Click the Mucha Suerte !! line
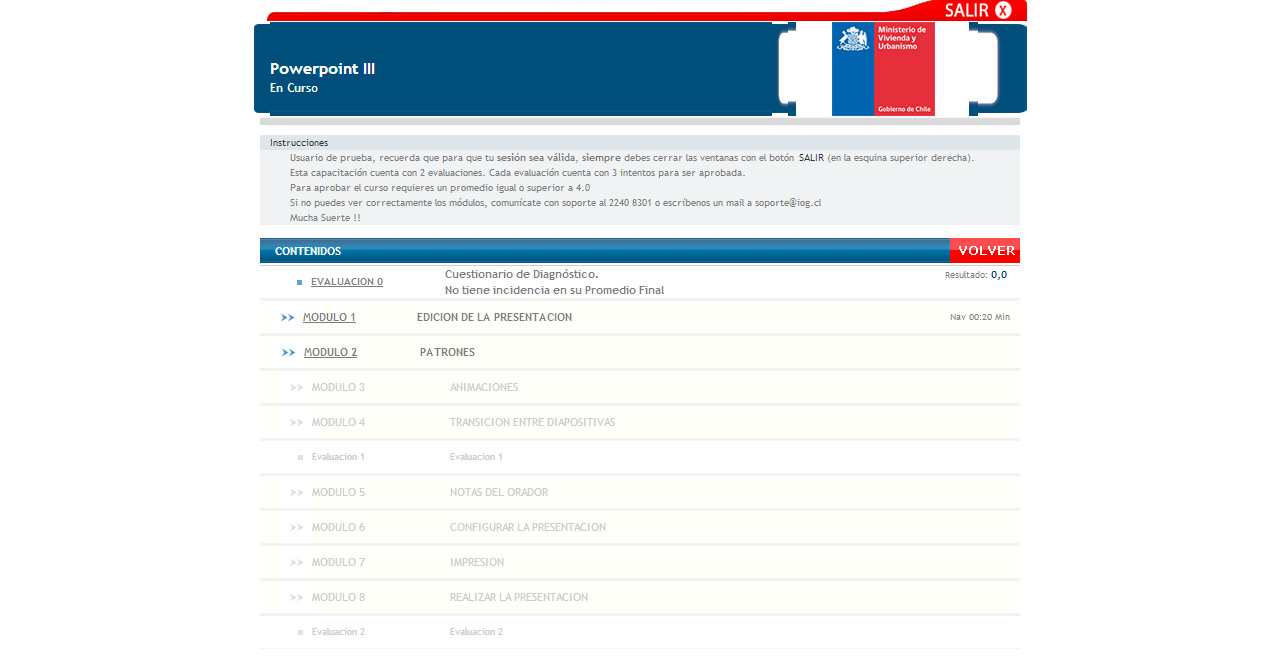Viewport: 1279px width, 663px height. click(325, 217)
